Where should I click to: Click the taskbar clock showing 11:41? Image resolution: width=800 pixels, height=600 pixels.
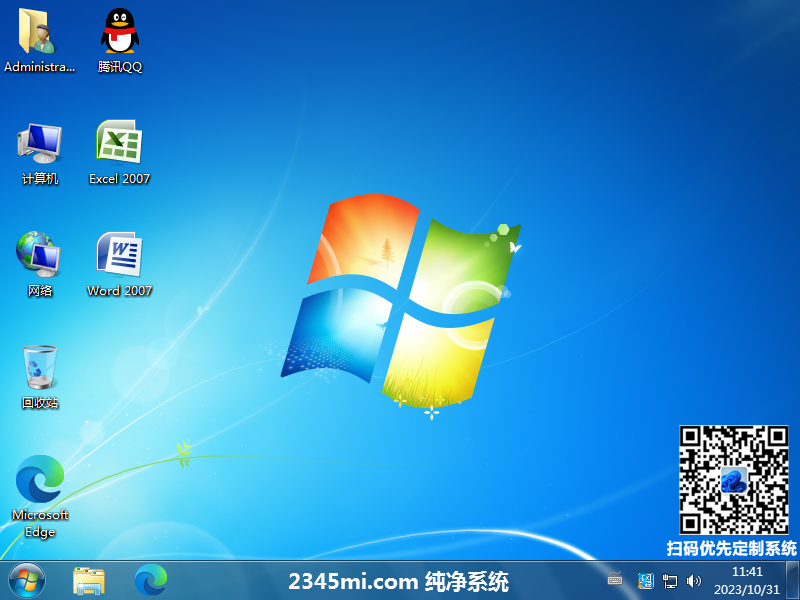point(747,580)
